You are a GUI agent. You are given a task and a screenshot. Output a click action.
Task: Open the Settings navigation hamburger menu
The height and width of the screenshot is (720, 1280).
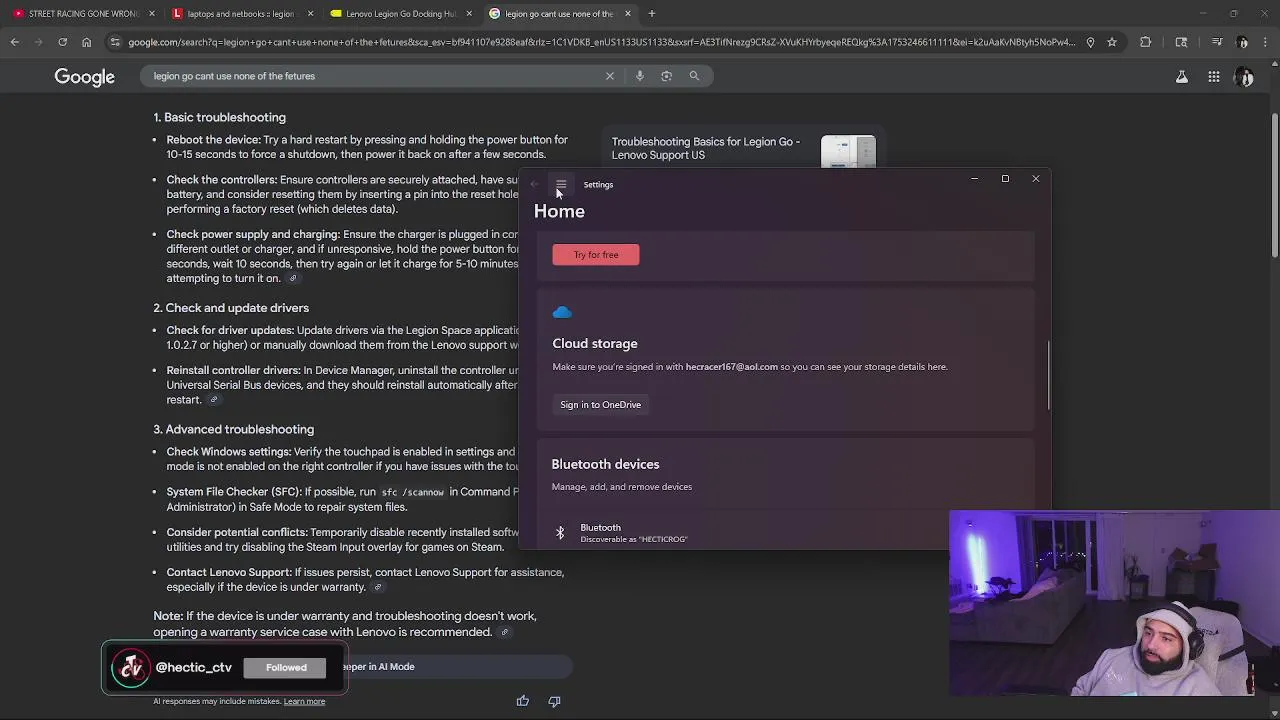pos(561,185)
